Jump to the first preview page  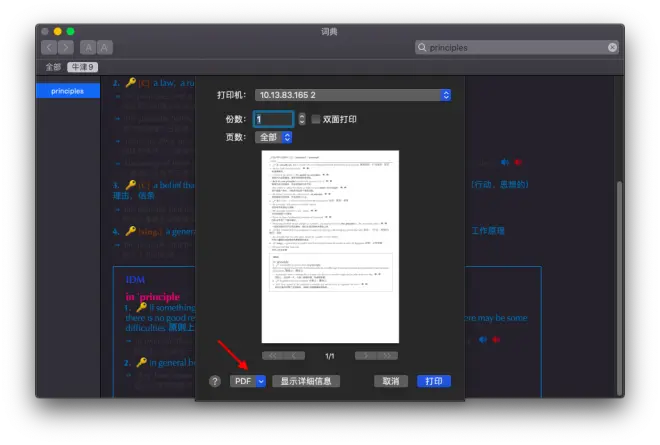(272, 356)
